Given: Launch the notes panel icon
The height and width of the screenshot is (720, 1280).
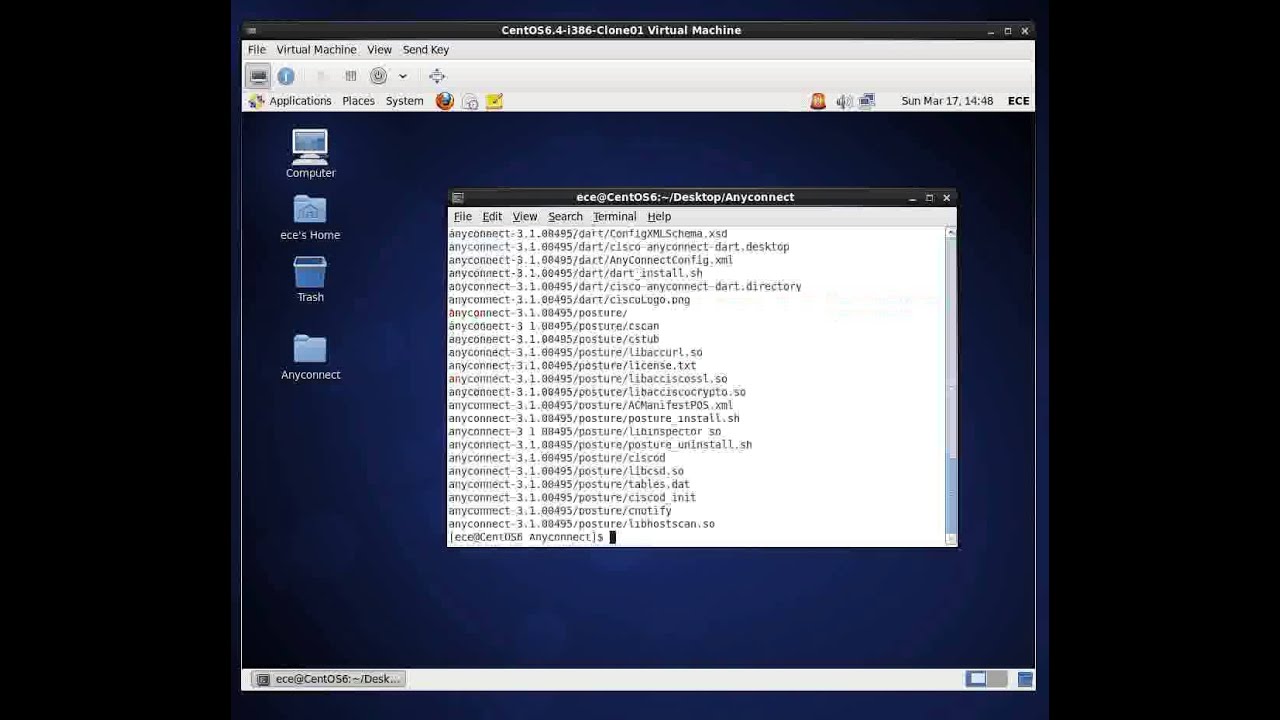Looking at the screenshot, I should [x=494, y=101].
